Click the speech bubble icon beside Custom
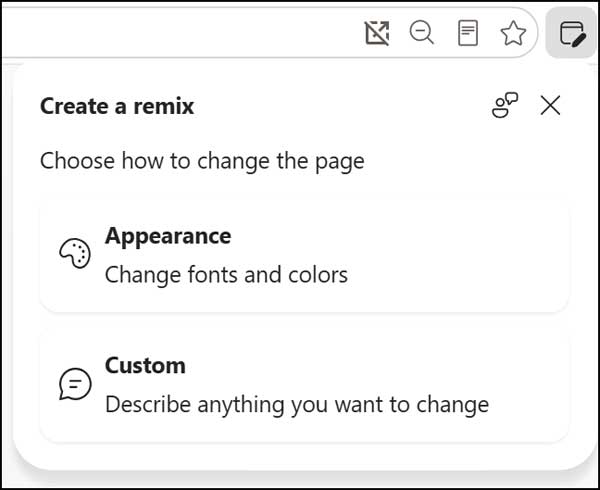Viewport: 600px width, 490px height. point(75,384)
